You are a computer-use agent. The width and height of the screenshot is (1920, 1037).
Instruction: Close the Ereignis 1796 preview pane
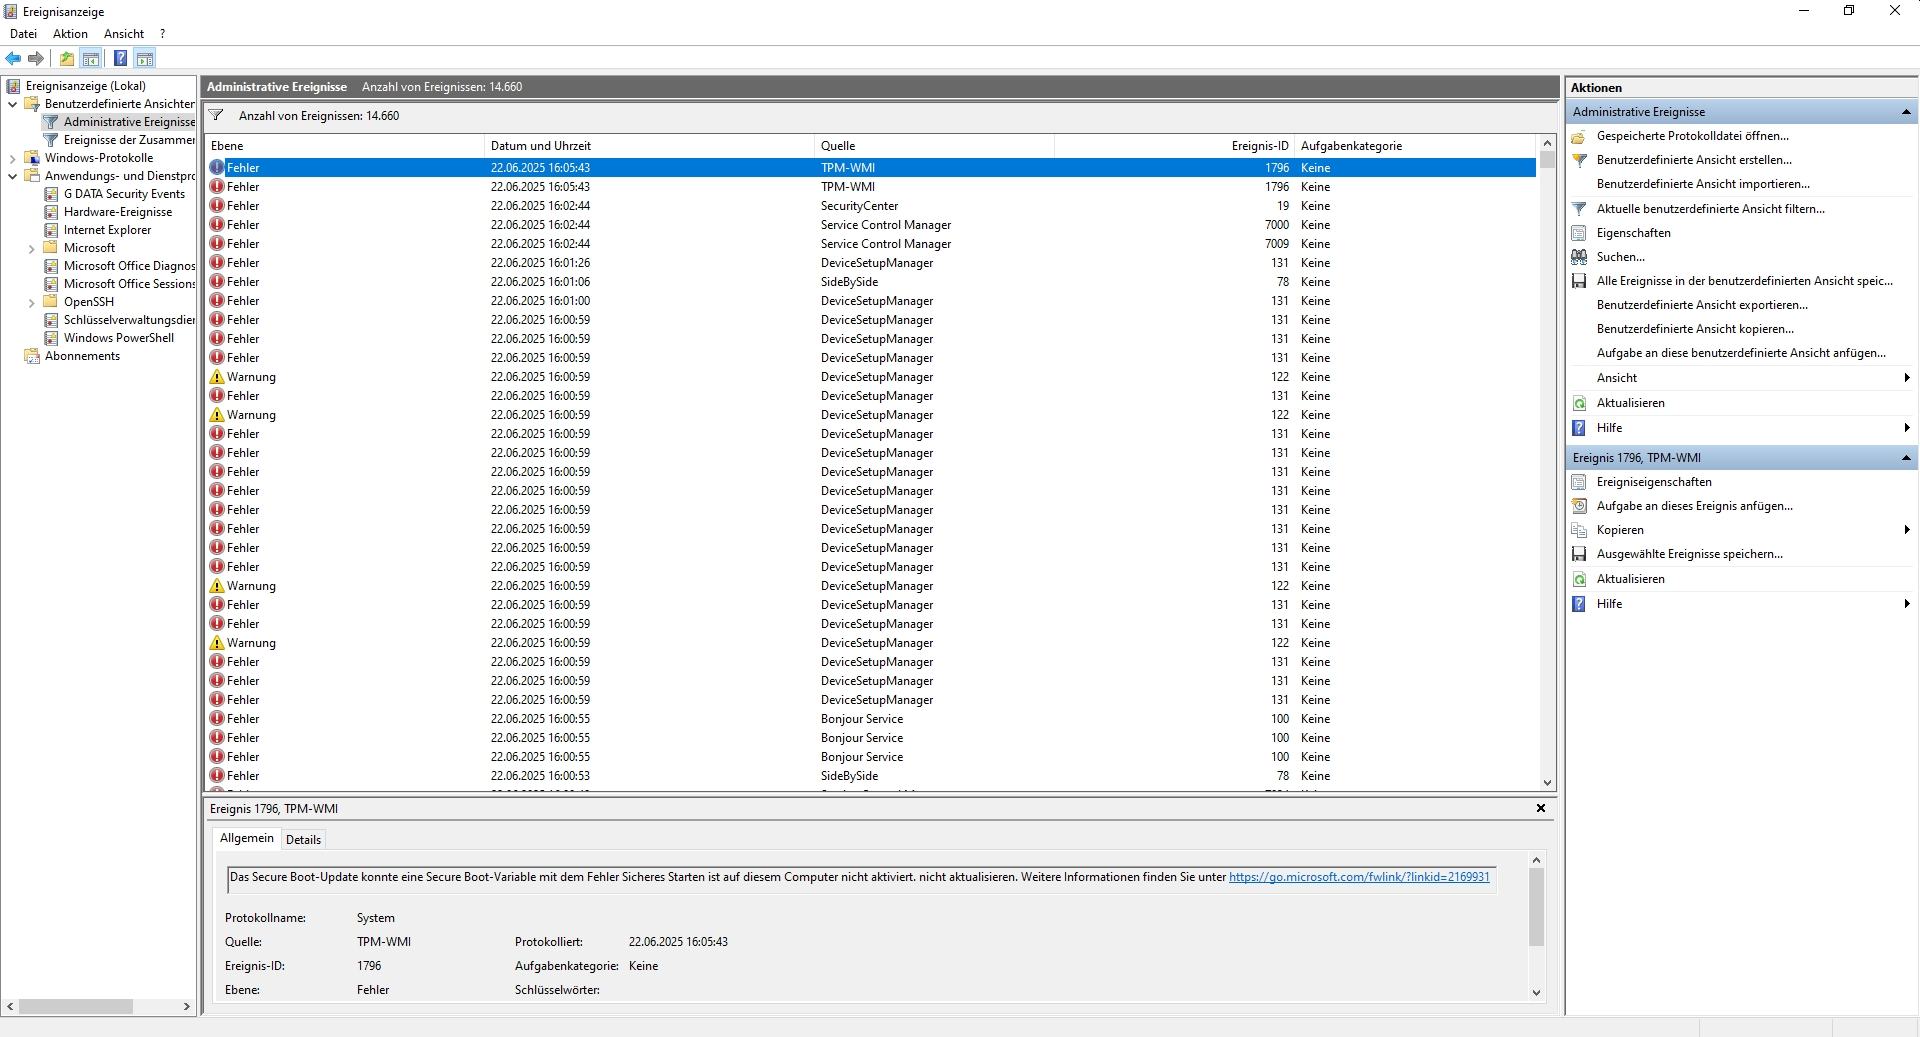click(1540, 808)
